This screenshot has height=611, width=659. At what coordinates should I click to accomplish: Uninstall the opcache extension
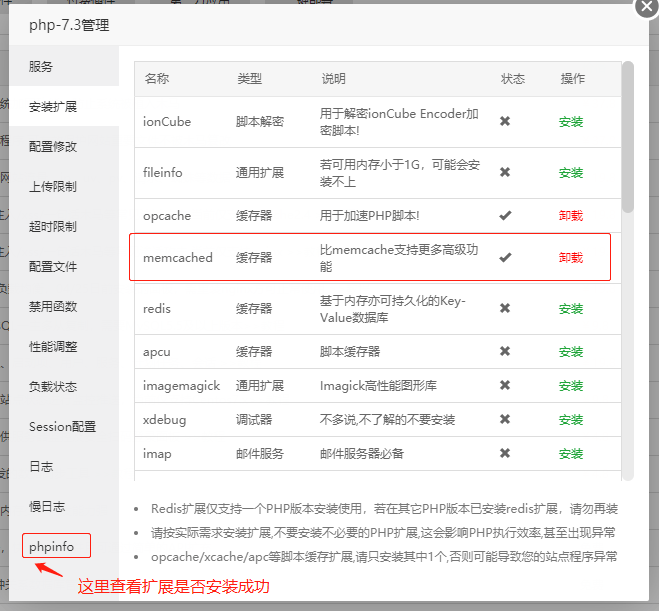coord(571,216)
